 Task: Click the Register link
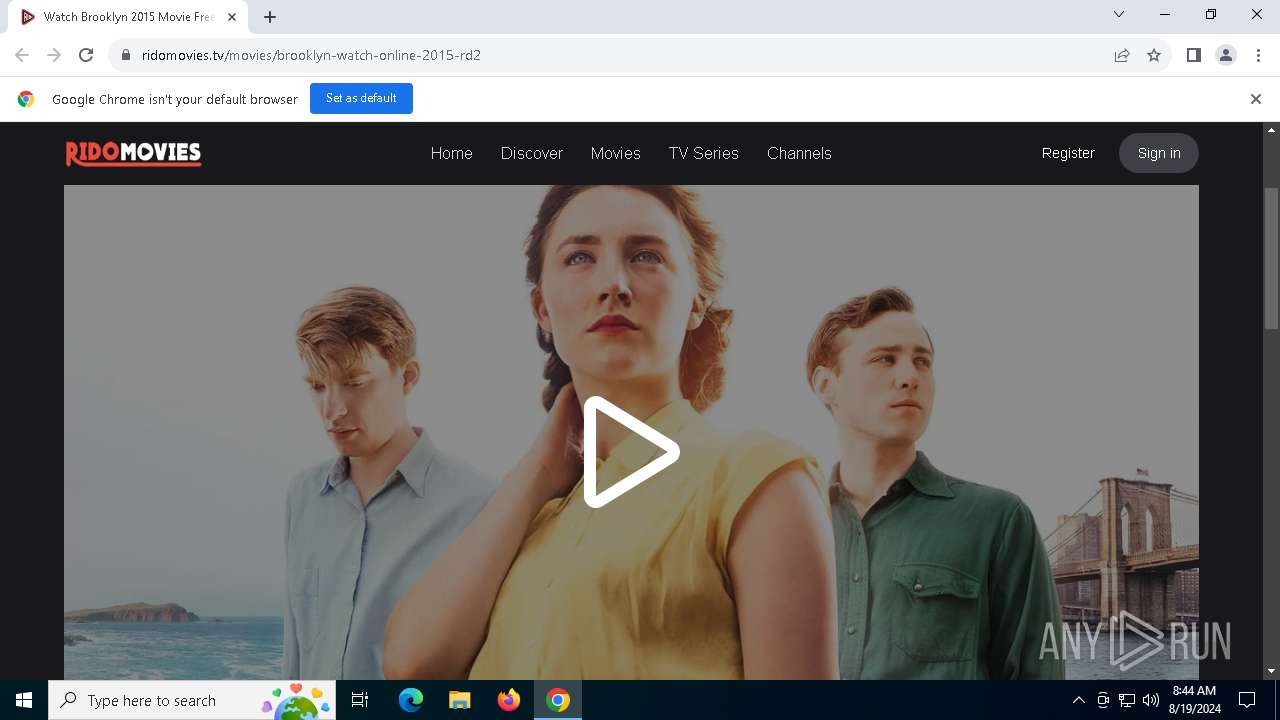[1068, 153]
